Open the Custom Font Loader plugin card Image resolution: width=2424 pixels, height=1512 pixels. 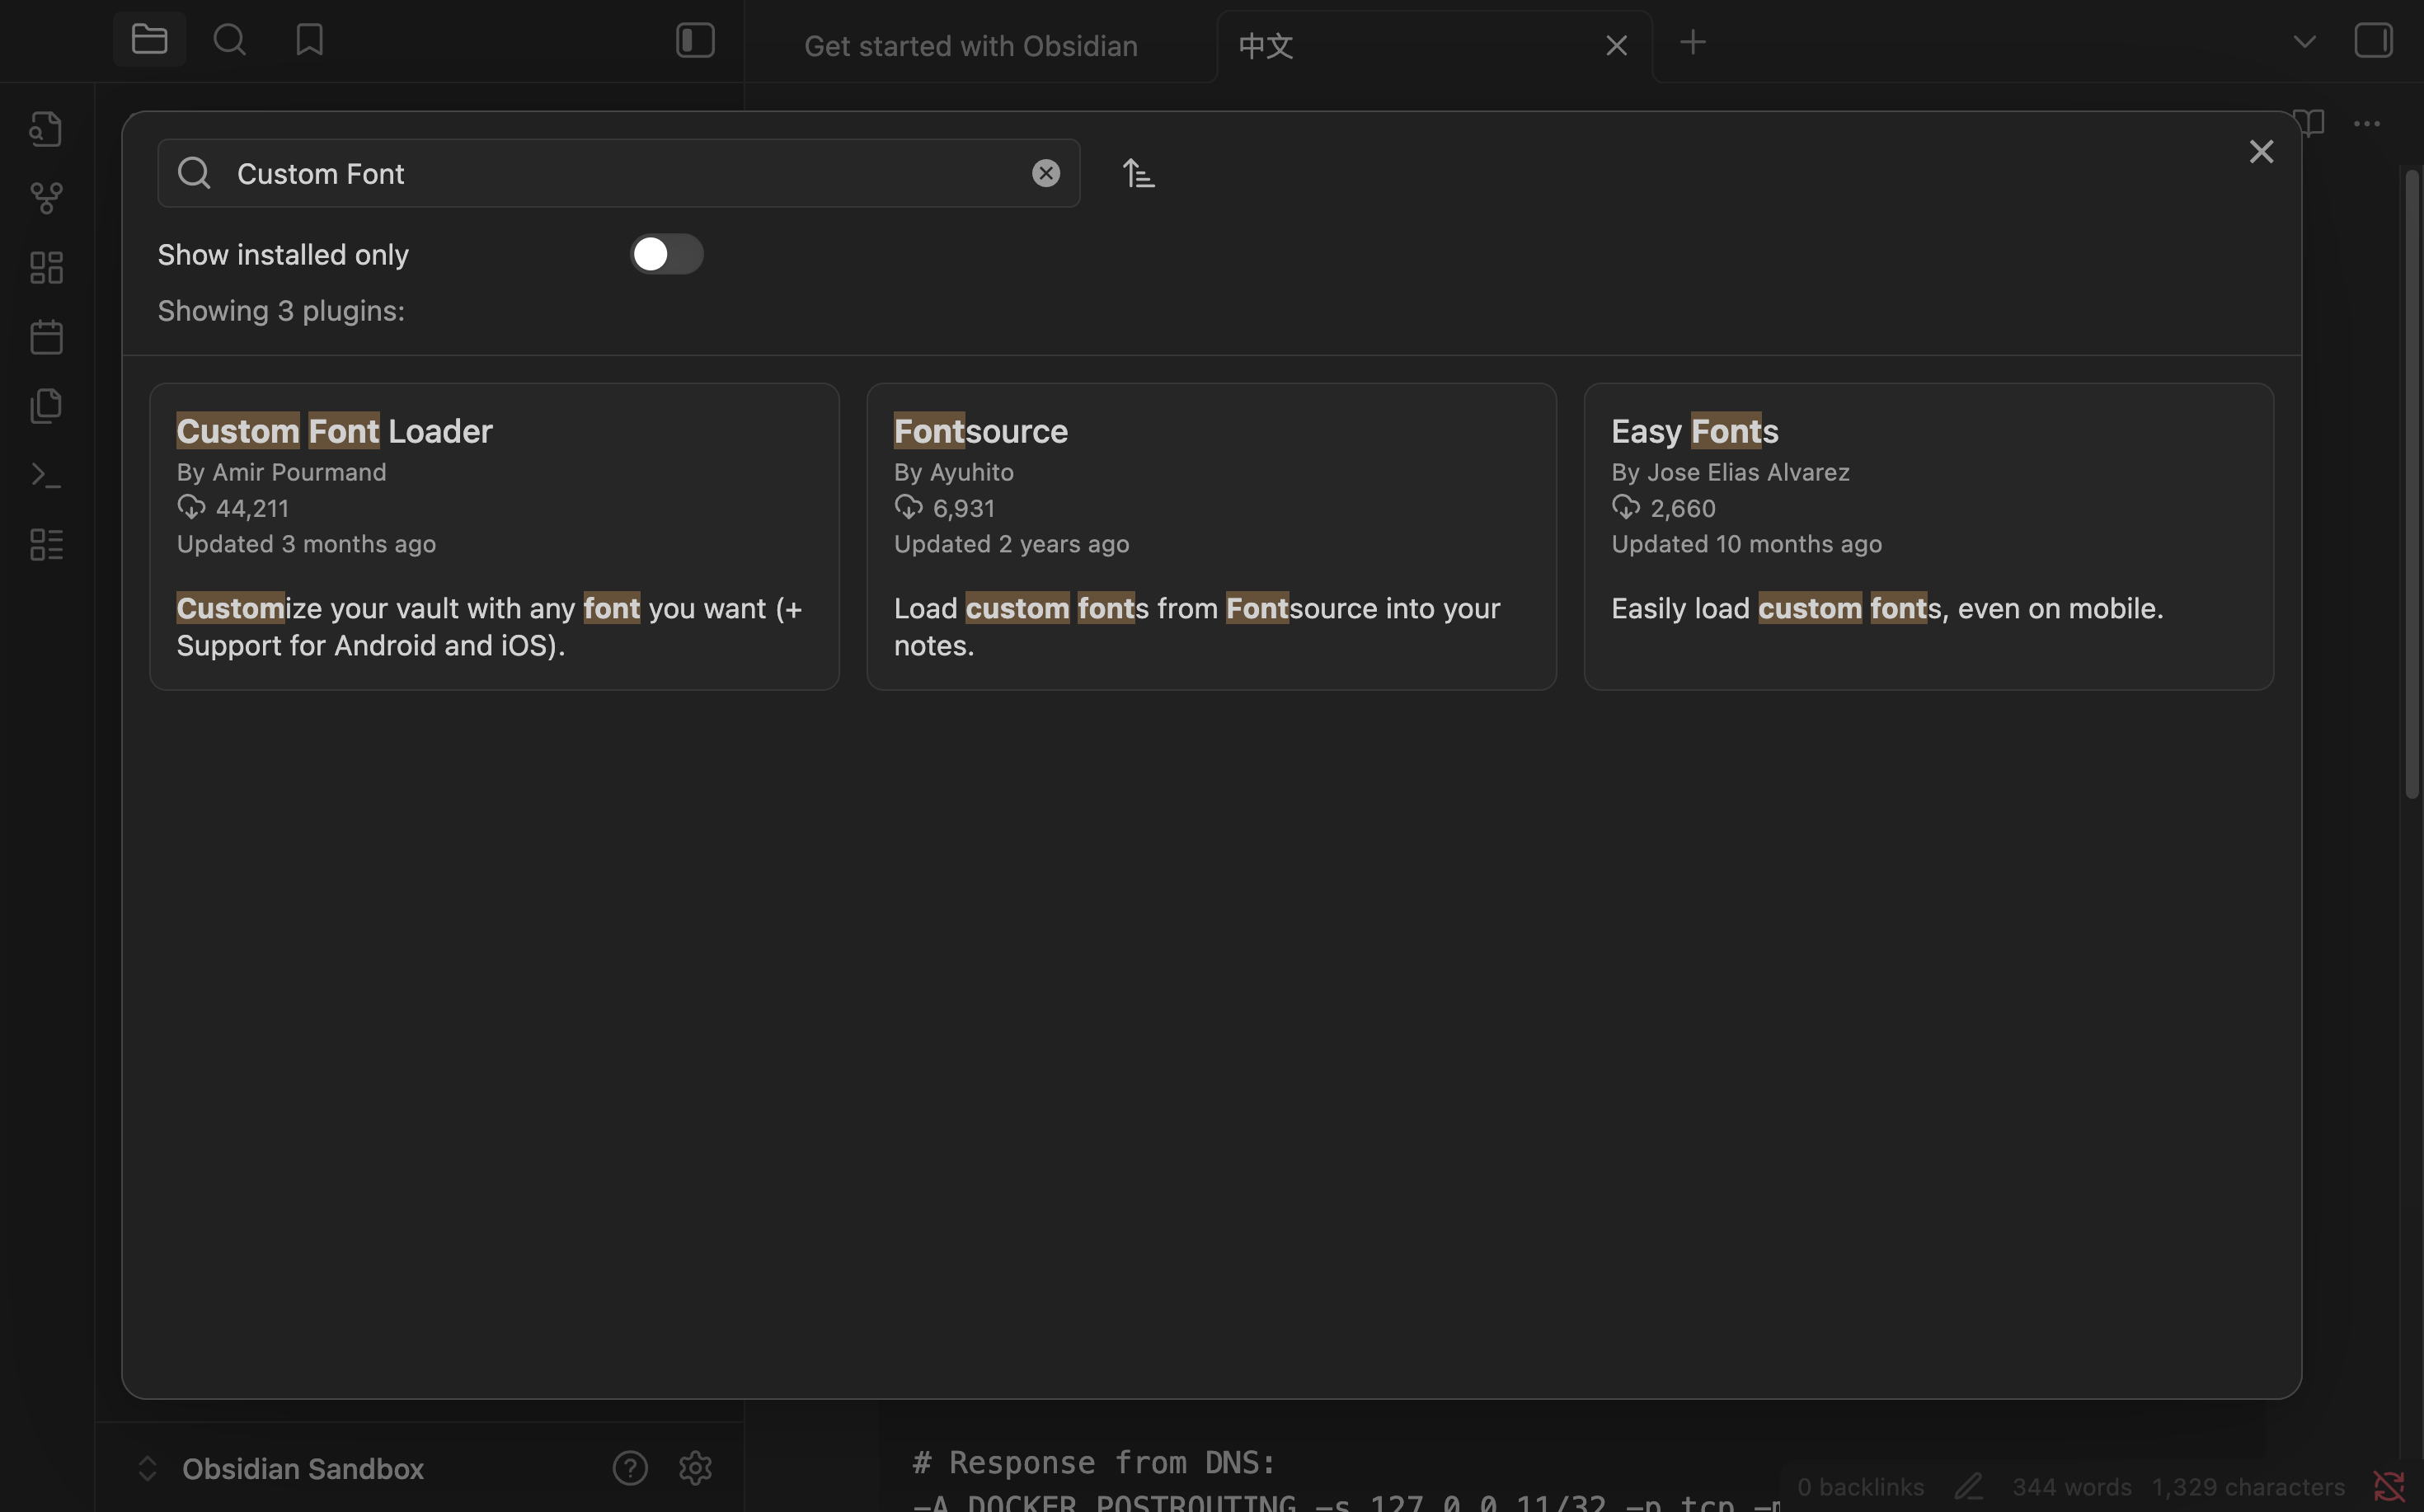[494, 536]
